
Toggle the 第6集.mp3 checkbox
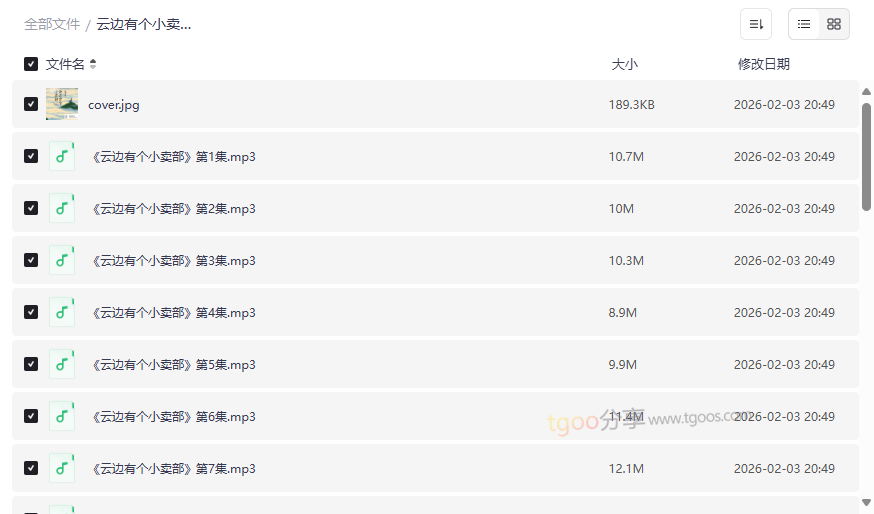[31, 416]
